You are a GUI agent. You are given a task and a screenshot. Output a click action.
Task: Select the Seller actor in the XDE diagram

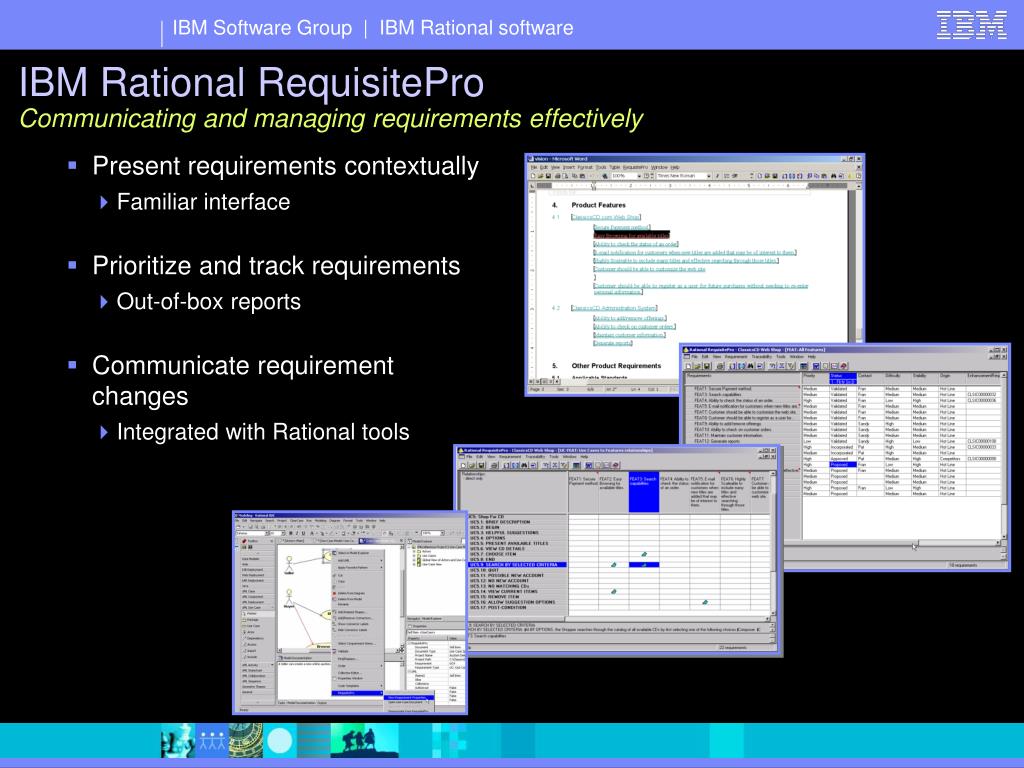tap(289, 566)
